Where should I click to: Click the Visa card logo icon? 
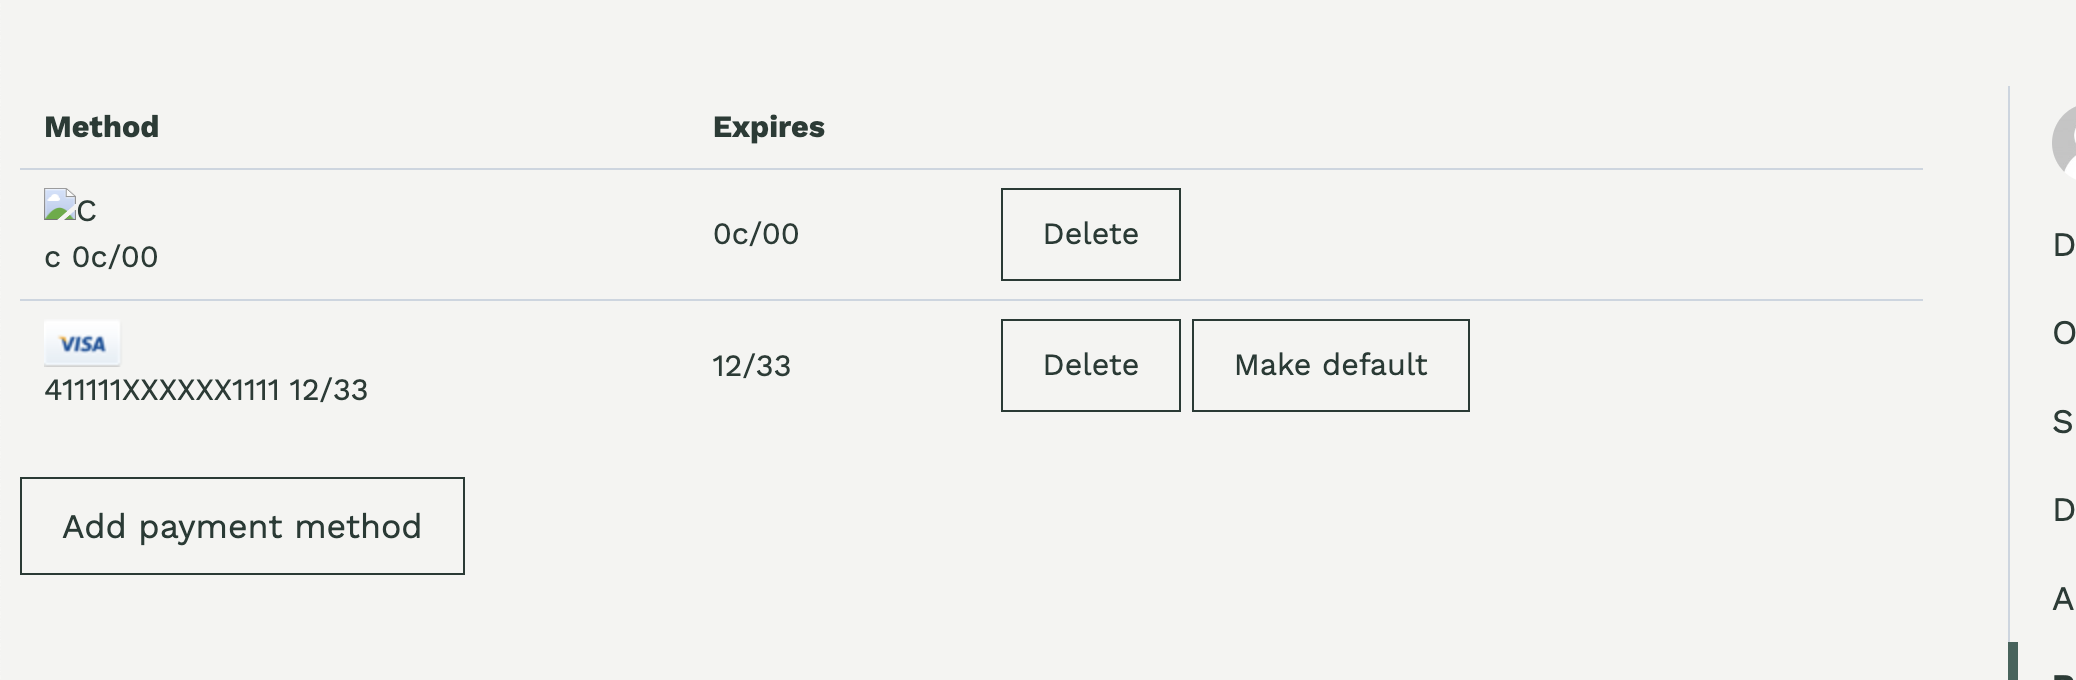(82, 343)
